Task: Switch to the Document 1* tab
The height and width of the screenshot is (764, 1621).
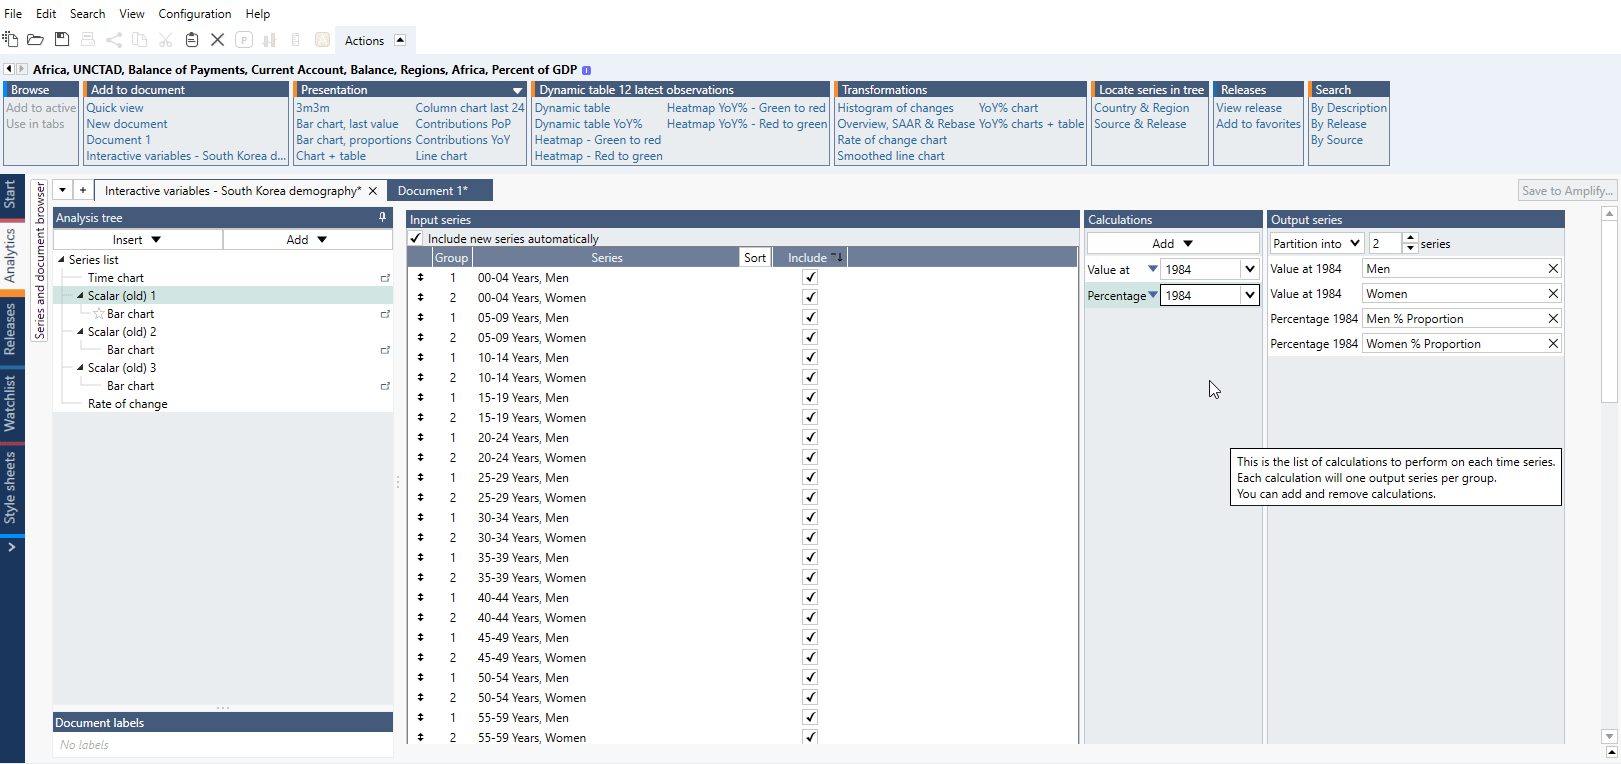Action: coord(432,191)
